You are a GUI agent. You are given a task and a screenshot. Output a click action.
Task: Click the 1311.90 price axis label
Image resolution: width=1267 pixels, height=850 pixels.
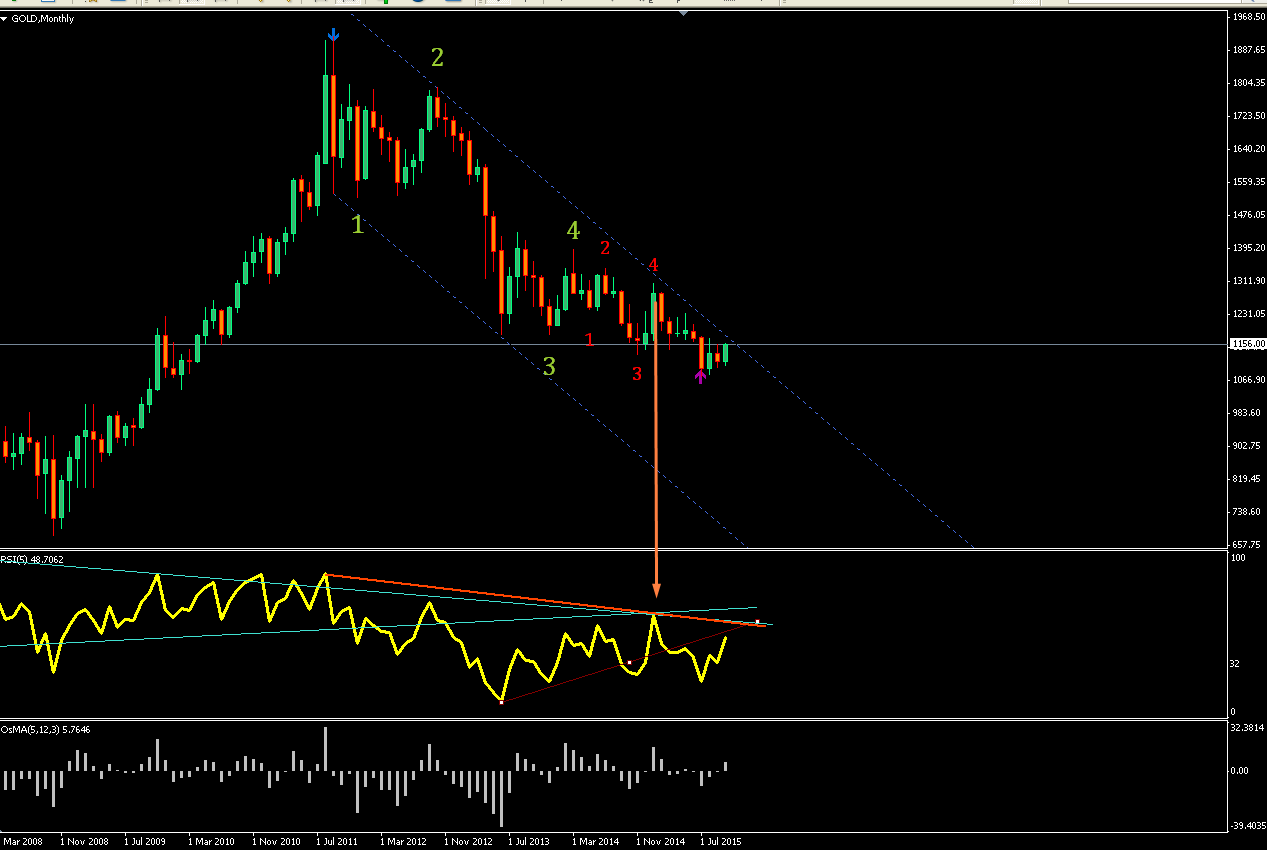(1249, 281)
